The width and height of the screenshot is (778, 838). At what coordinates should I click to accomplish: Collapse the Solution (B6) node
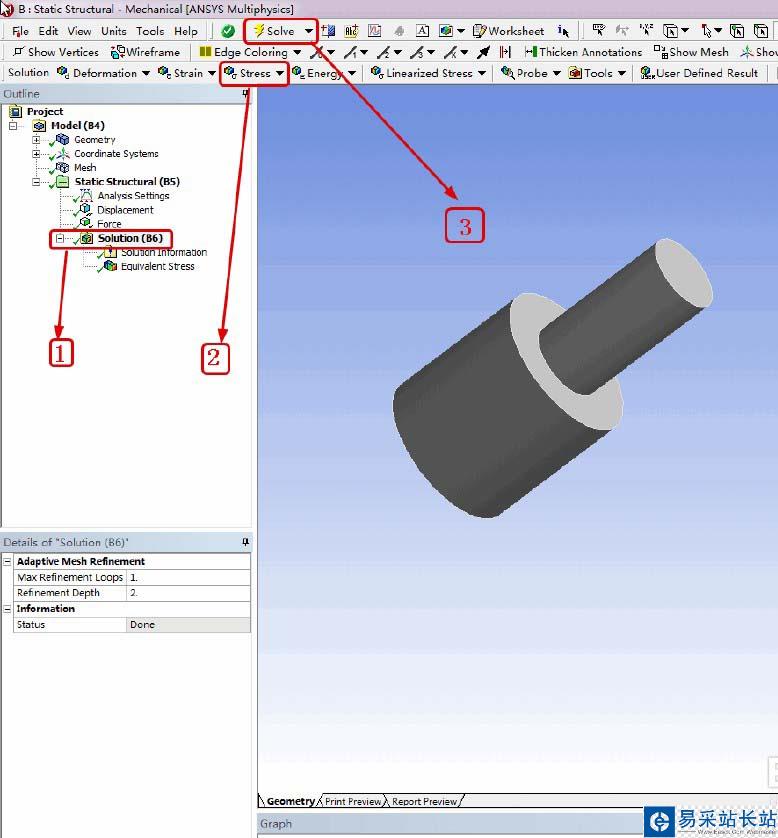(x=60, y=238)
